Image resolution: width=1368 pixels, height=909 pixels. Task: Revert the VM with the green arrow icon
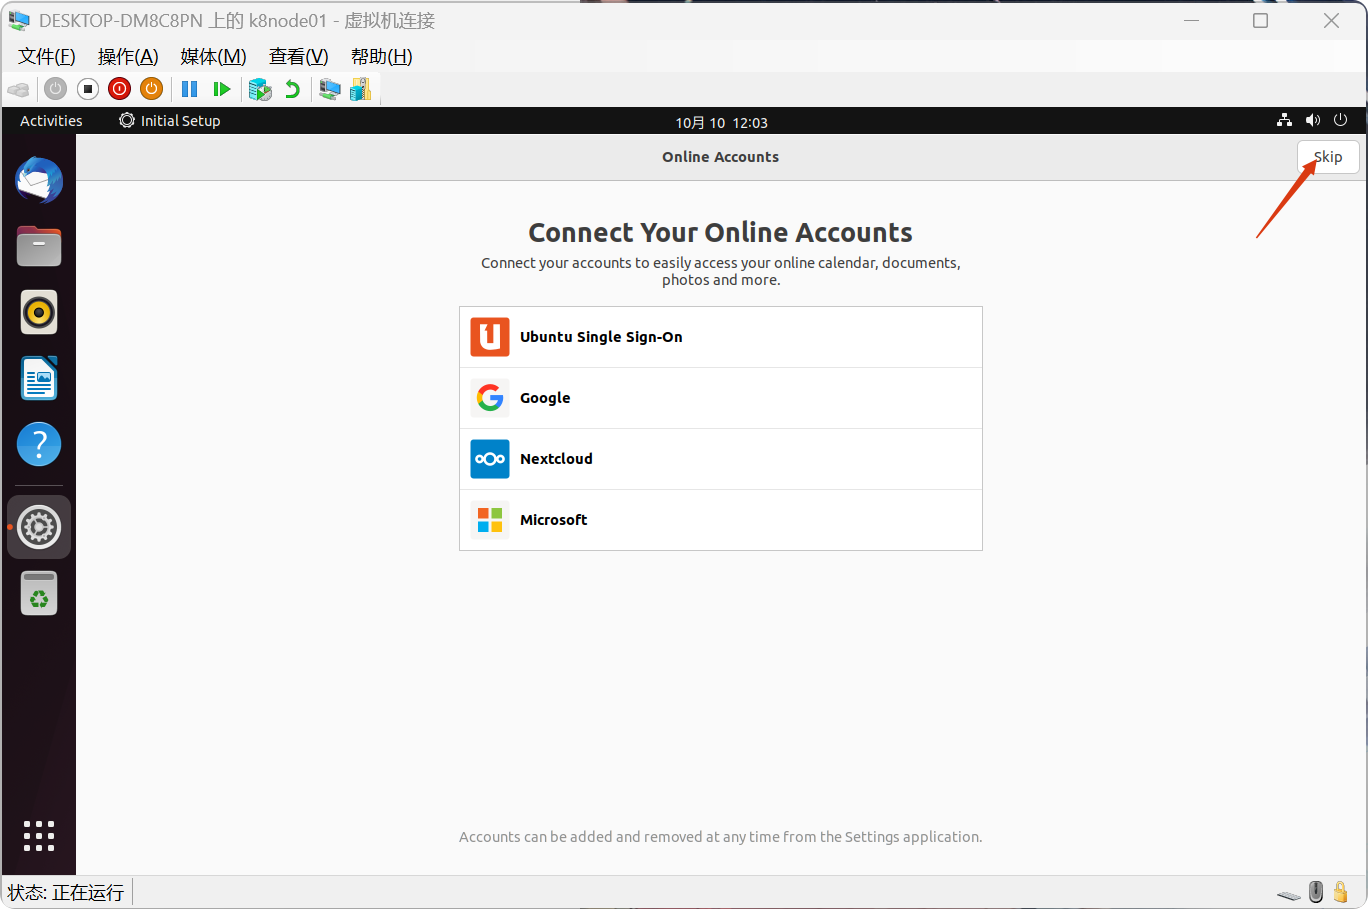(292, 89)
